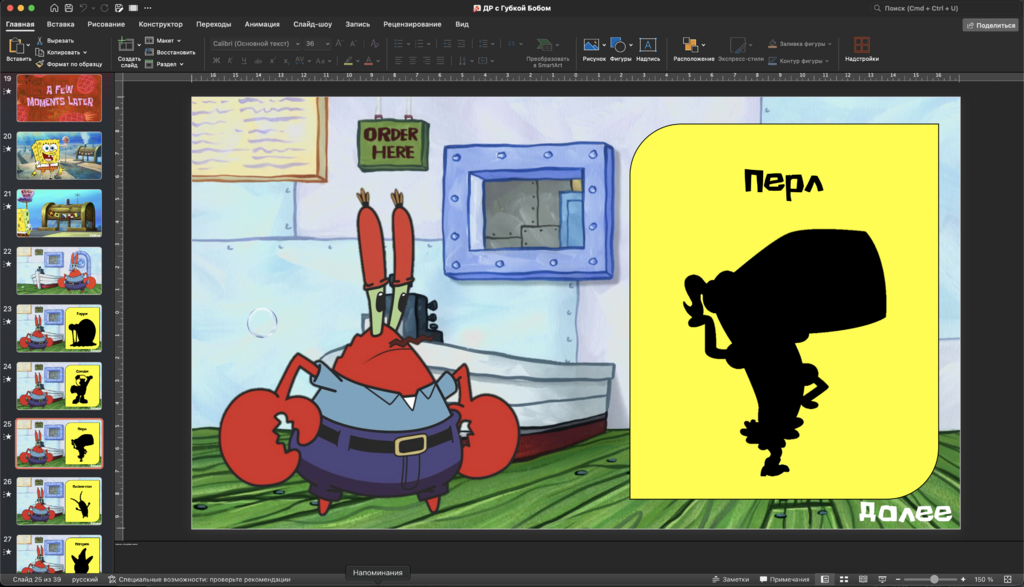Viewport: 1024px width, 587px height.
Task: Click русский language indicator
Action: click(x=85, y=579)
